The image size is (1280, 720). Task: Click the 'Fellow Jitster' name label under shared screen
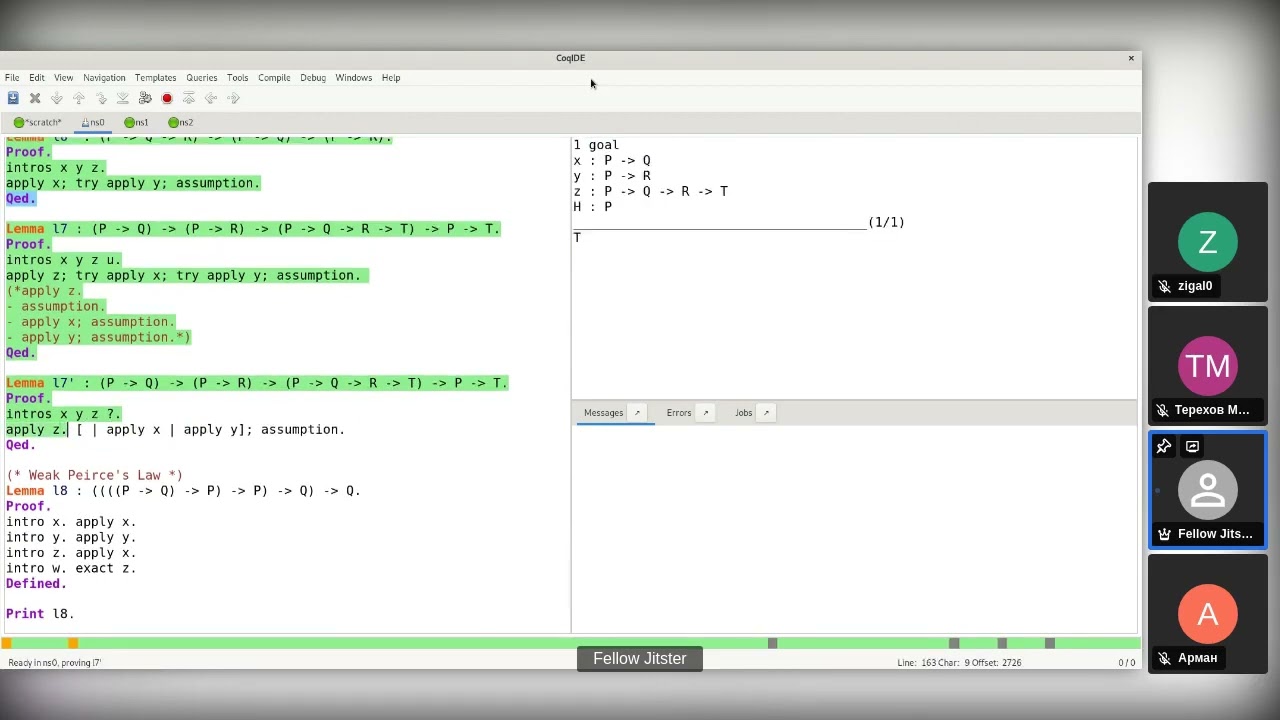pyautogui.click(x=640, y=659)
